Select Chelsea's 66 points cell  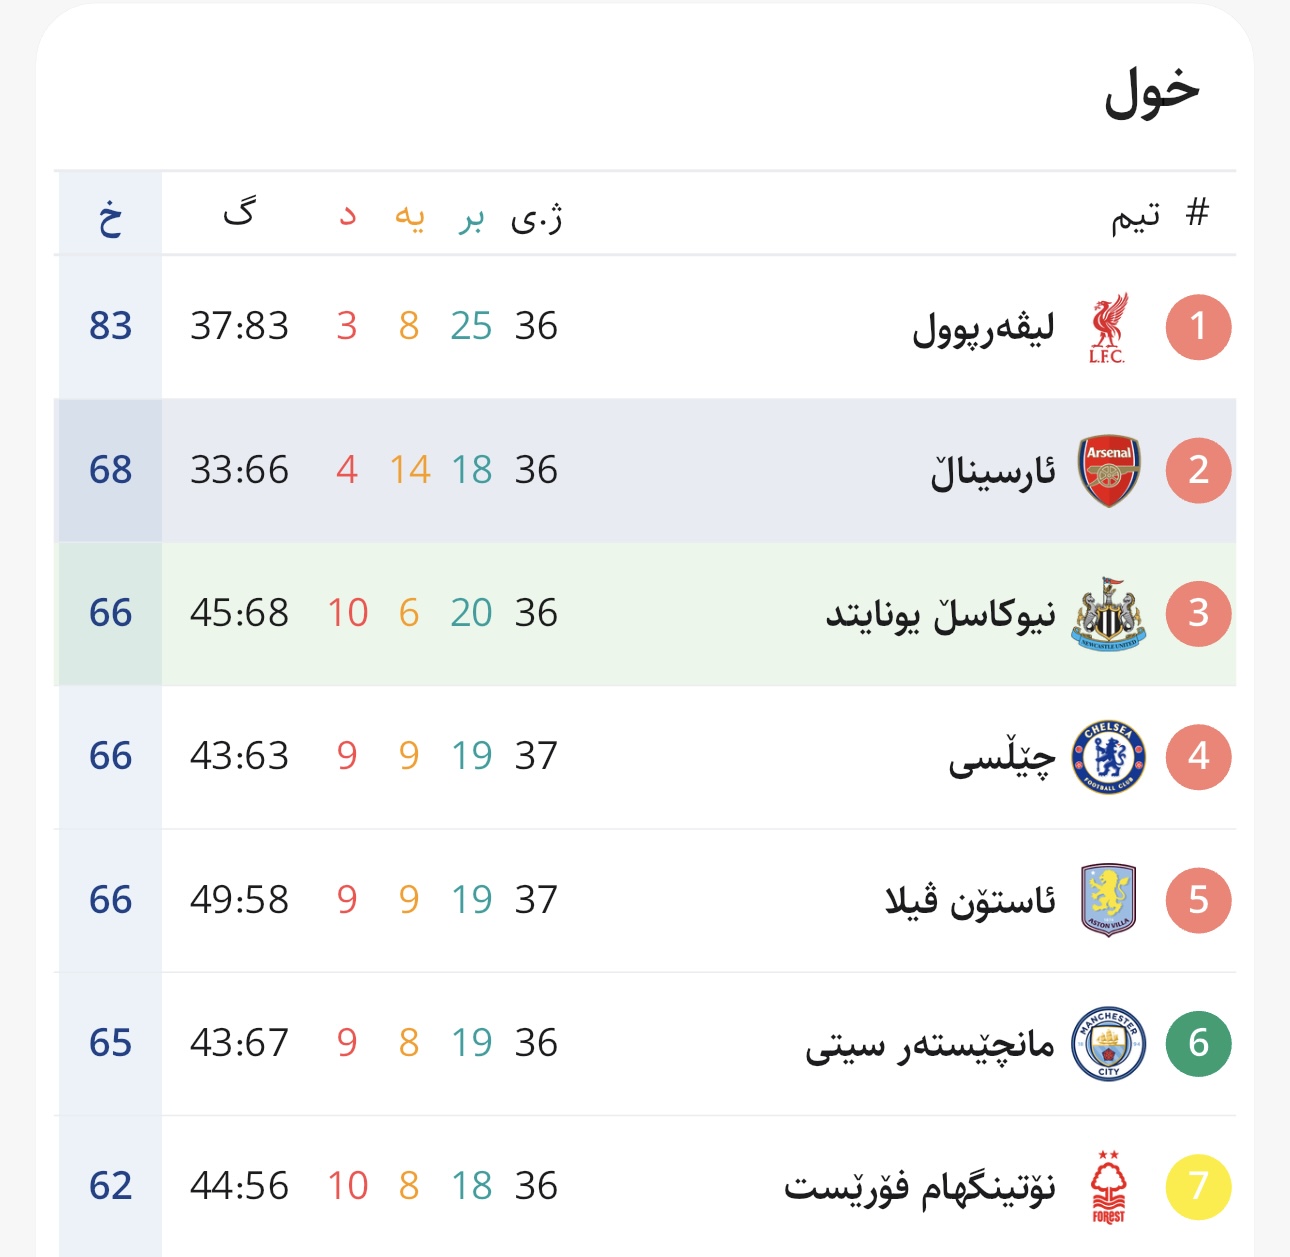click(110, 756)
